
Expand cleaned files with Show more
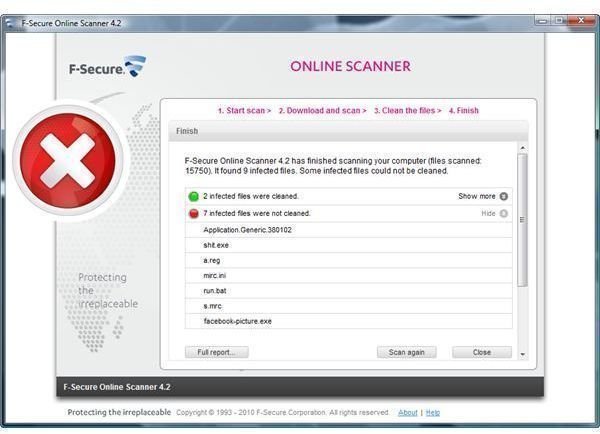[483, 196]
